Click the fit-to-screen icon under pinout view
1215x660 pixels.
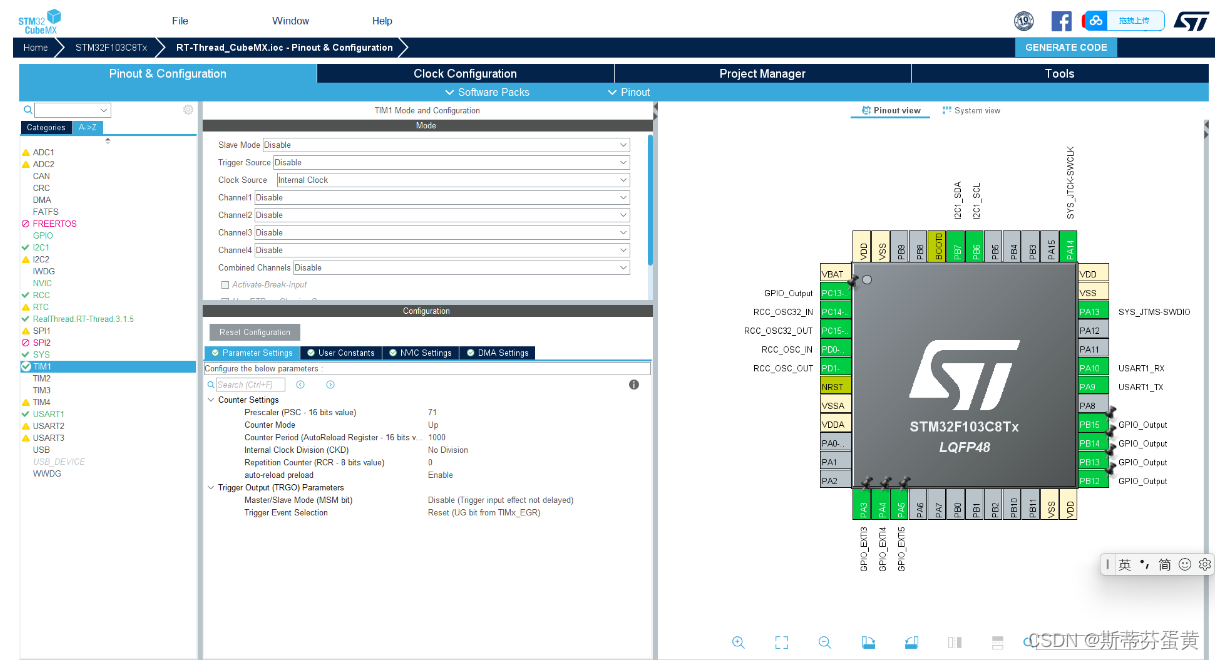click(x=782, y=642)
